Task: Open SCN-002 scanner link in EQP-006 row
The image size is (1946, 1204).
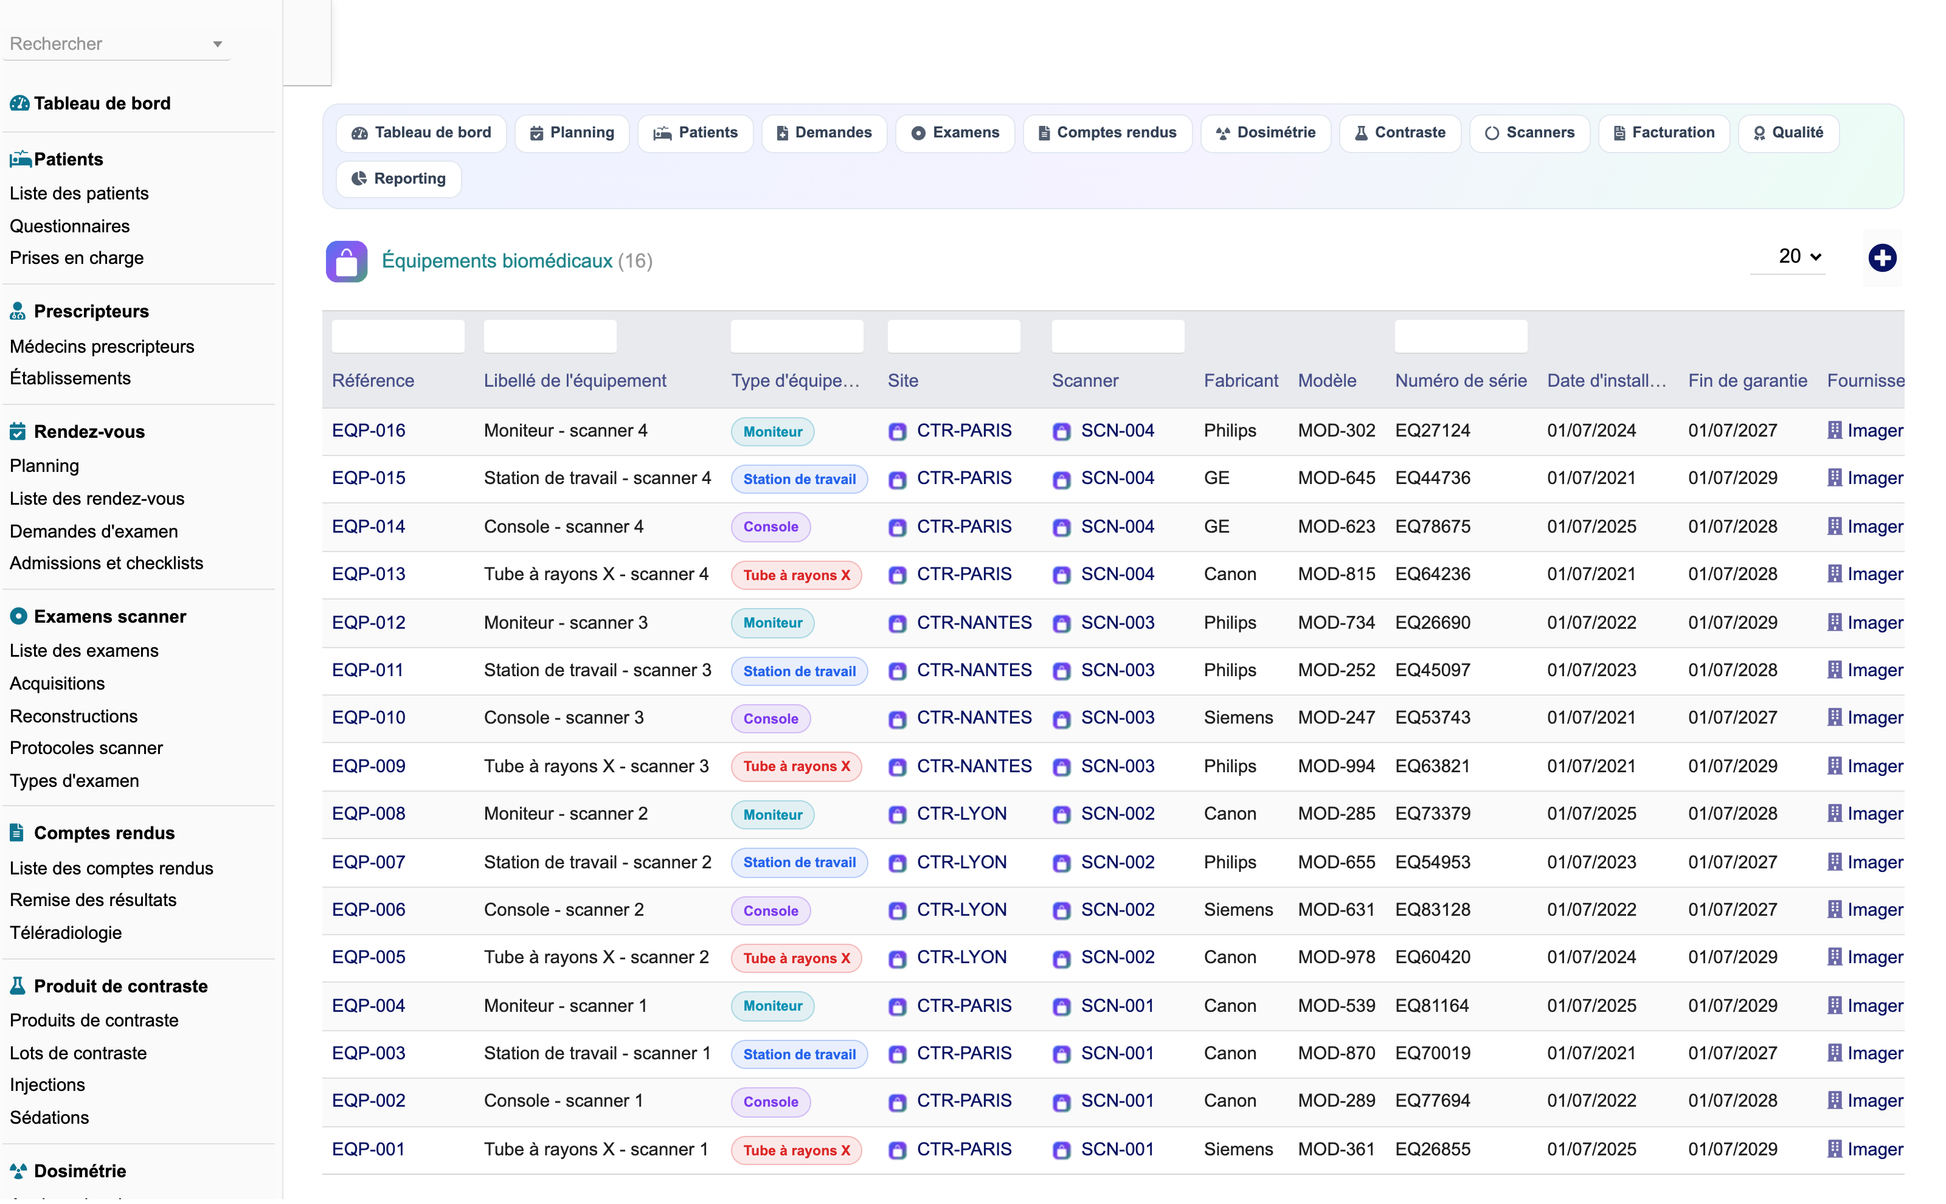Action: [x=1118, y=910]
